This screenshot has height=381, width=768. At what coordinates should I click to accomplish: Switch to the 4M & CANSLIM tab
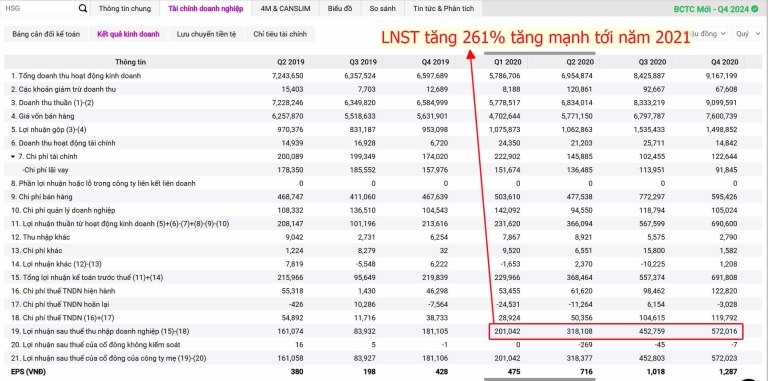[285, 8]
